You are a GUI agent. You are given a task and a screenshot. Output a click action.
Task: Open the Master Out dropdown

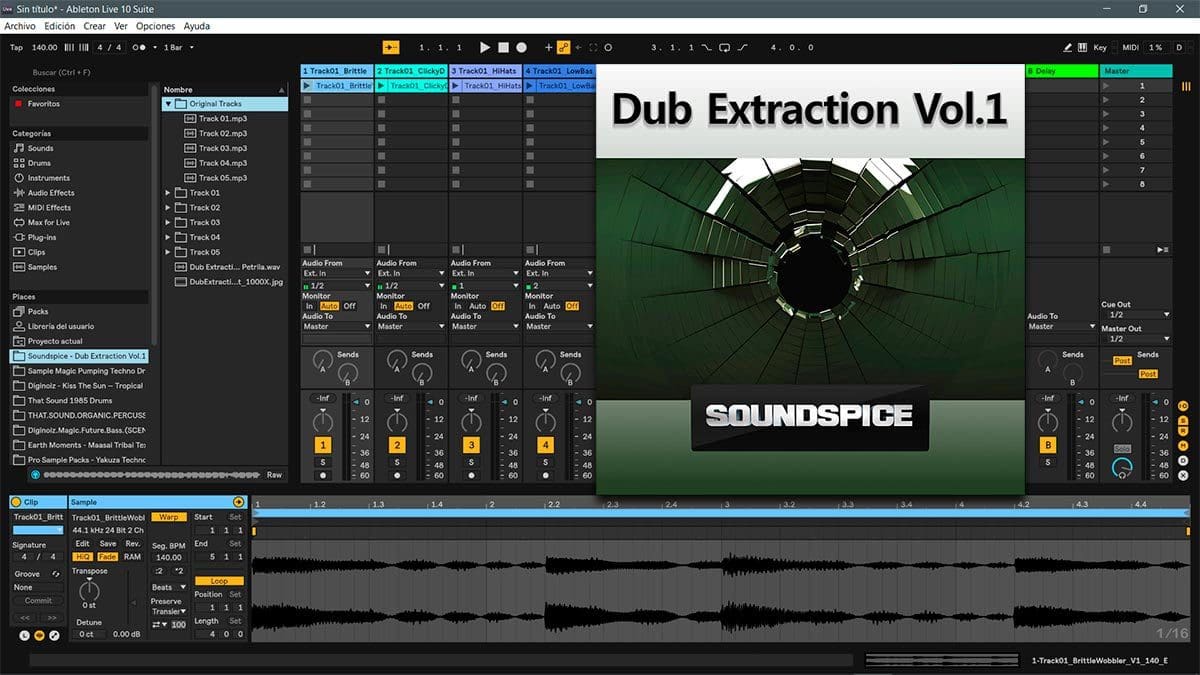pos(1135,339)
